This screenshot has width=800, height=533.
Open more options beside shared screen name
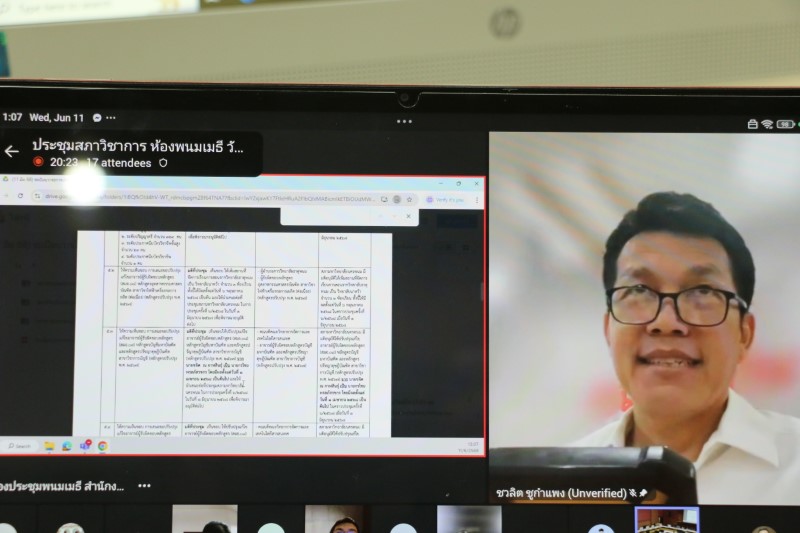144,486
